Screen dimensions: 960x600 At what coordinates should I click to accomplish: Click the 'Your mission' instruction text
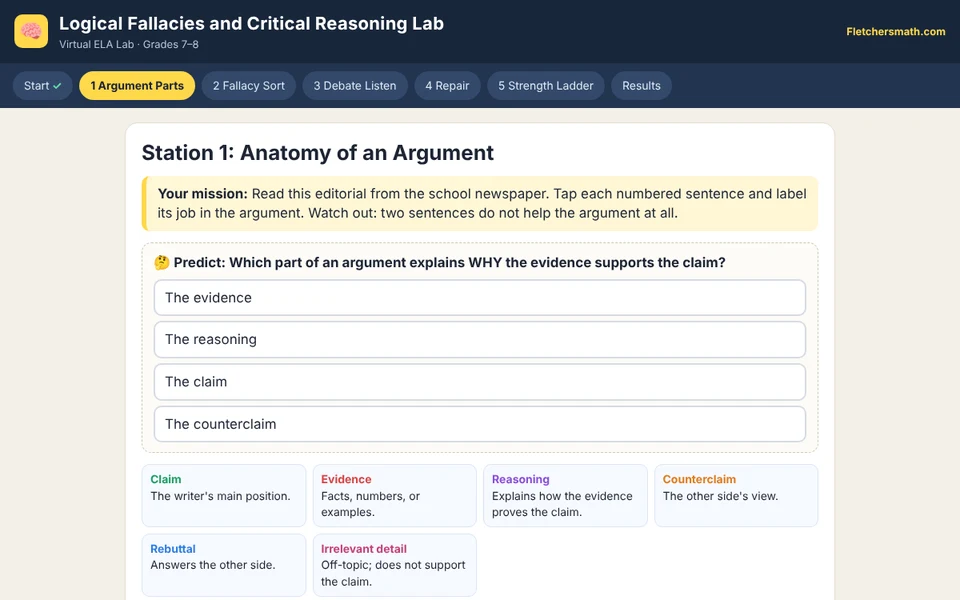click(481, 203)
